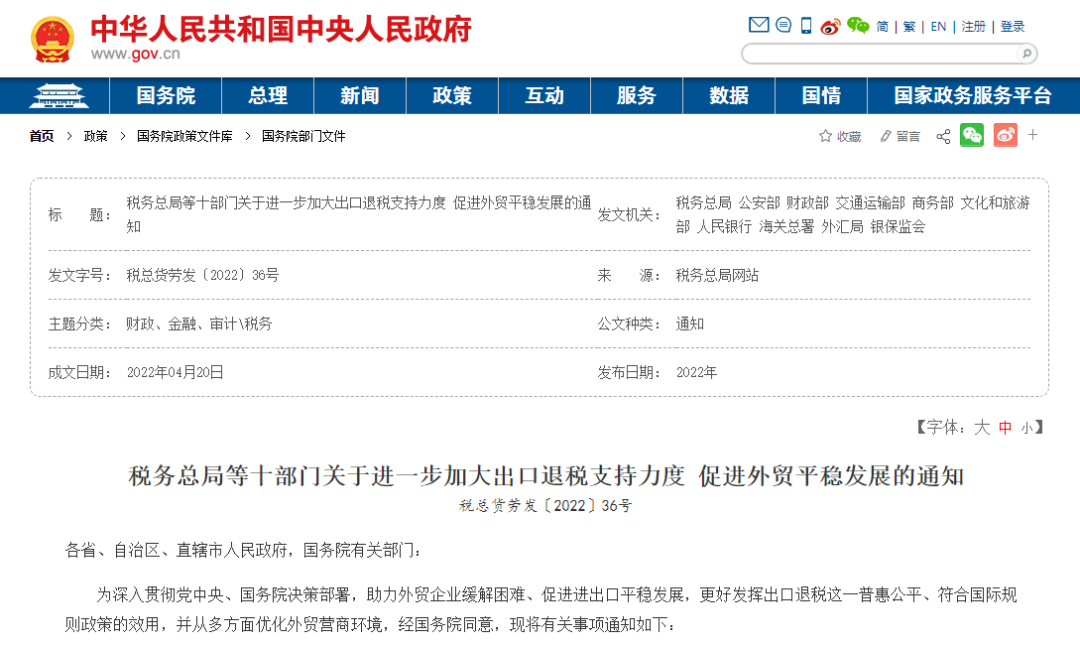The height and width of the screenshot is (646, 1080).
Task: Select document number 税总货劳发〔2022〕36号 in the info table
Action: click(x=202, y=275)
